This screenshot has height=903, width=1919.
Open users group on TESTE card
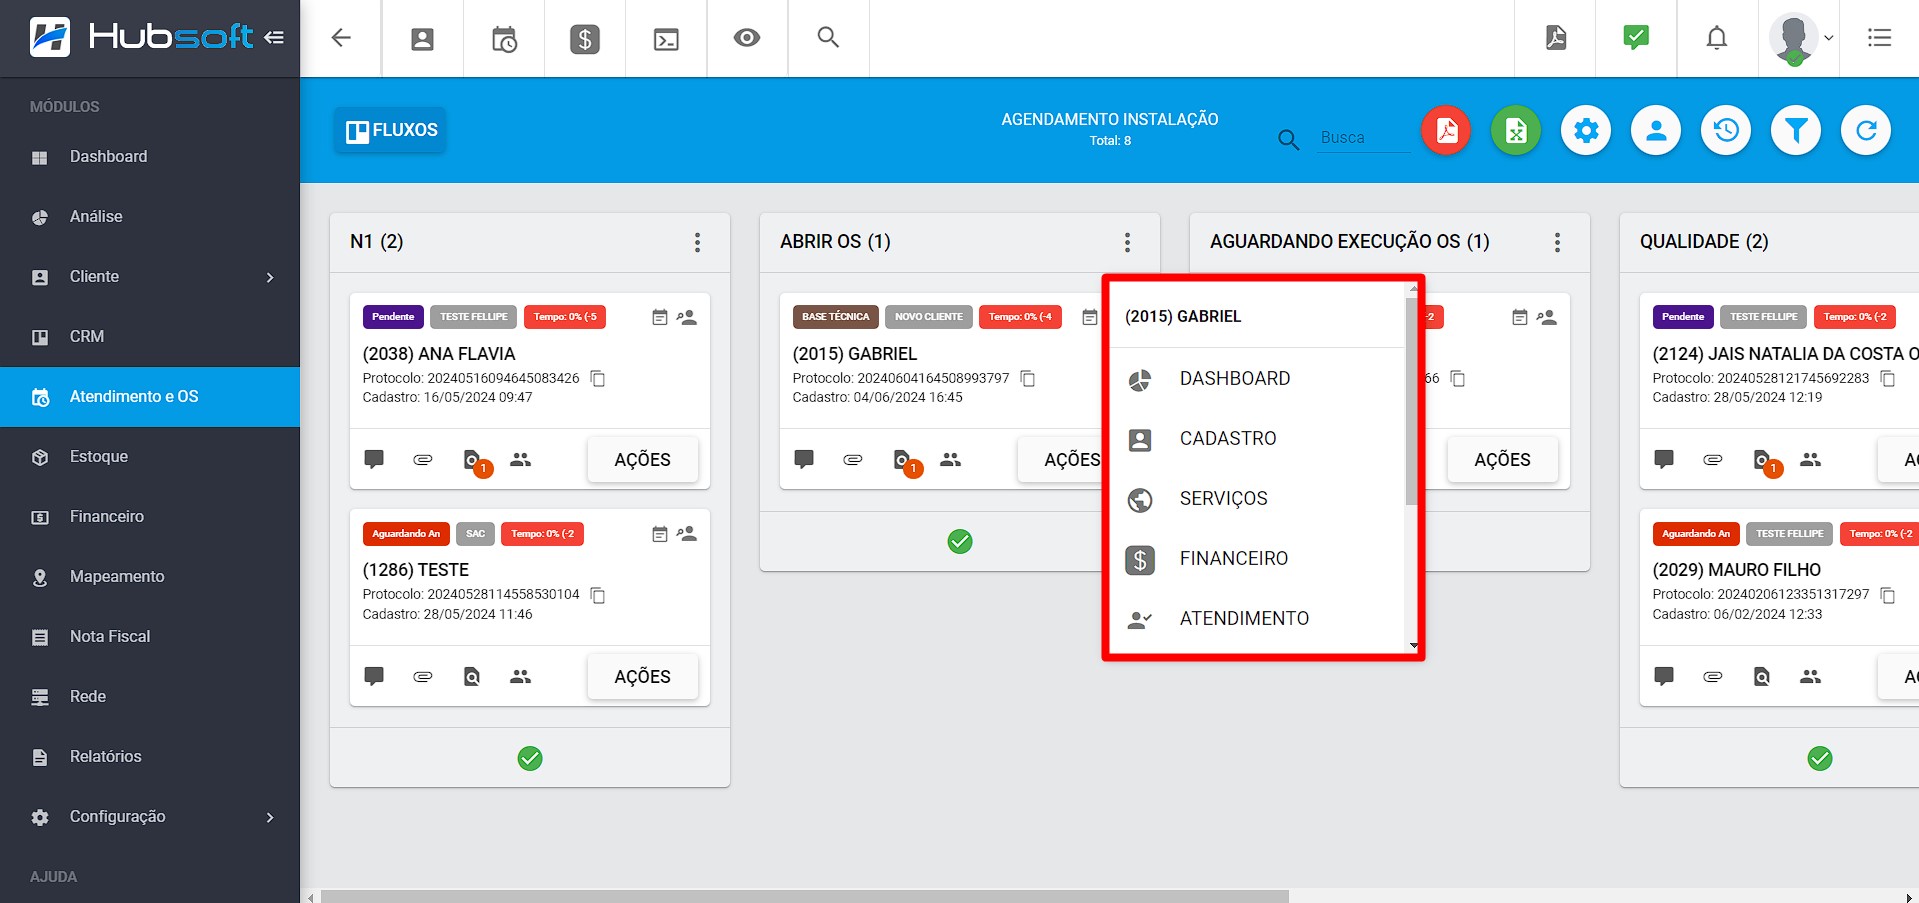520,677
